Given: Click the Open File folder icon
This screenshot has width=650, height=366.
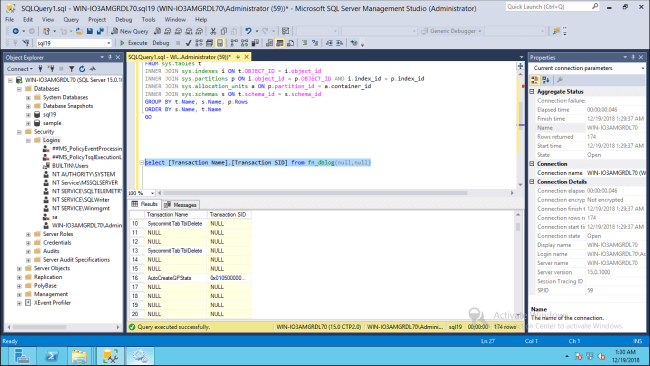Looking at the screenshot, I should click(x=79, y=31).
